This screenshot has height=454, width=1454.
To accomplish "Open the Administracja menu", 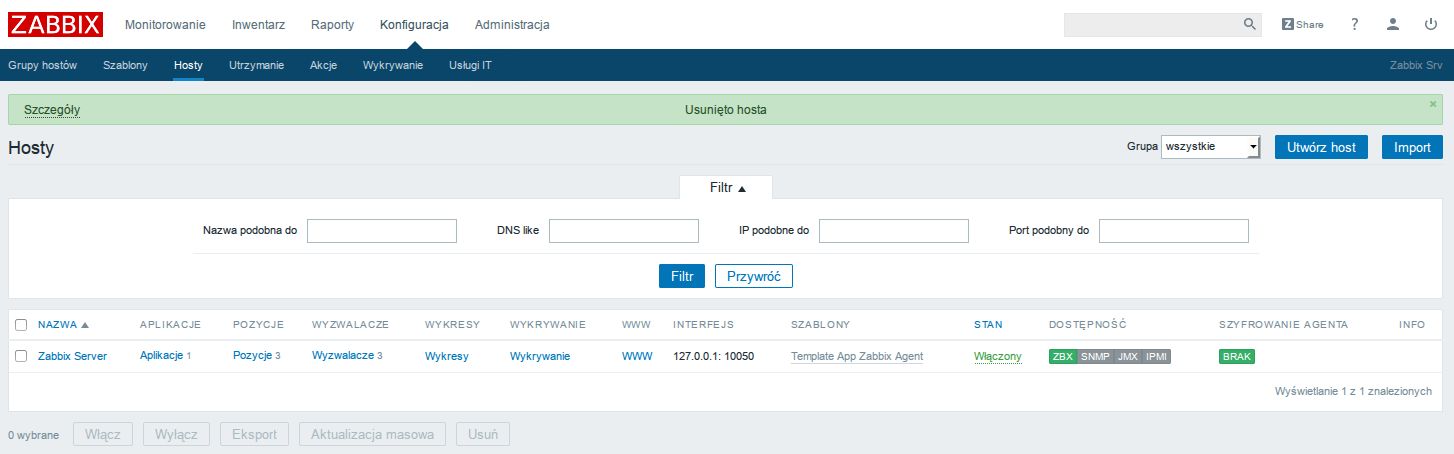I will coord(512,24).
